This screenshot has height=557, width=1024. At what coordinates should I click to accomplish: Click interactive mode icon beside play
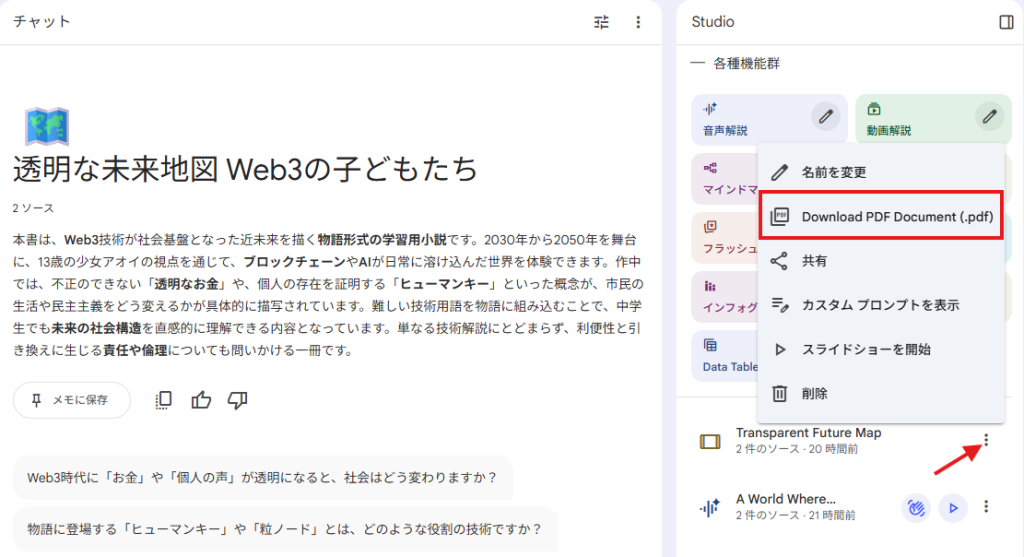click(x=915, y=508)
